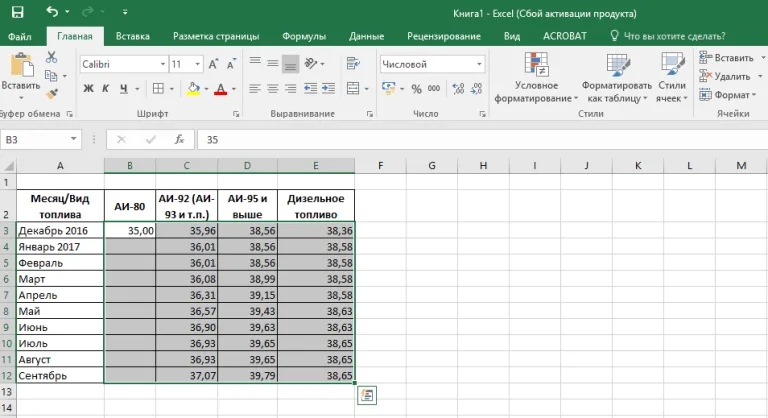The width and height of the screenshot is (768, 418).
Task: Open the Разметка страницы tab
Action: pos(216,36)
